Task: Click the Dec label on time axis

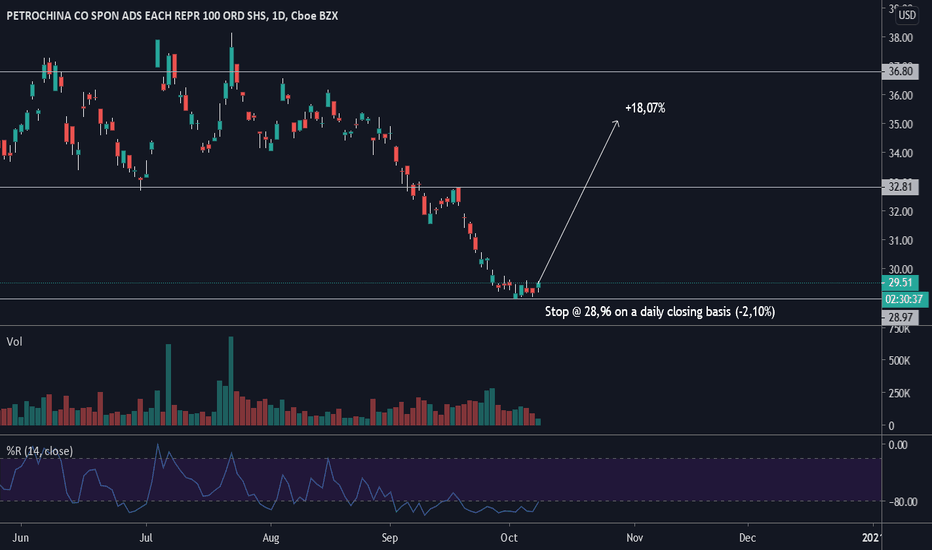Action: (747, 538)
